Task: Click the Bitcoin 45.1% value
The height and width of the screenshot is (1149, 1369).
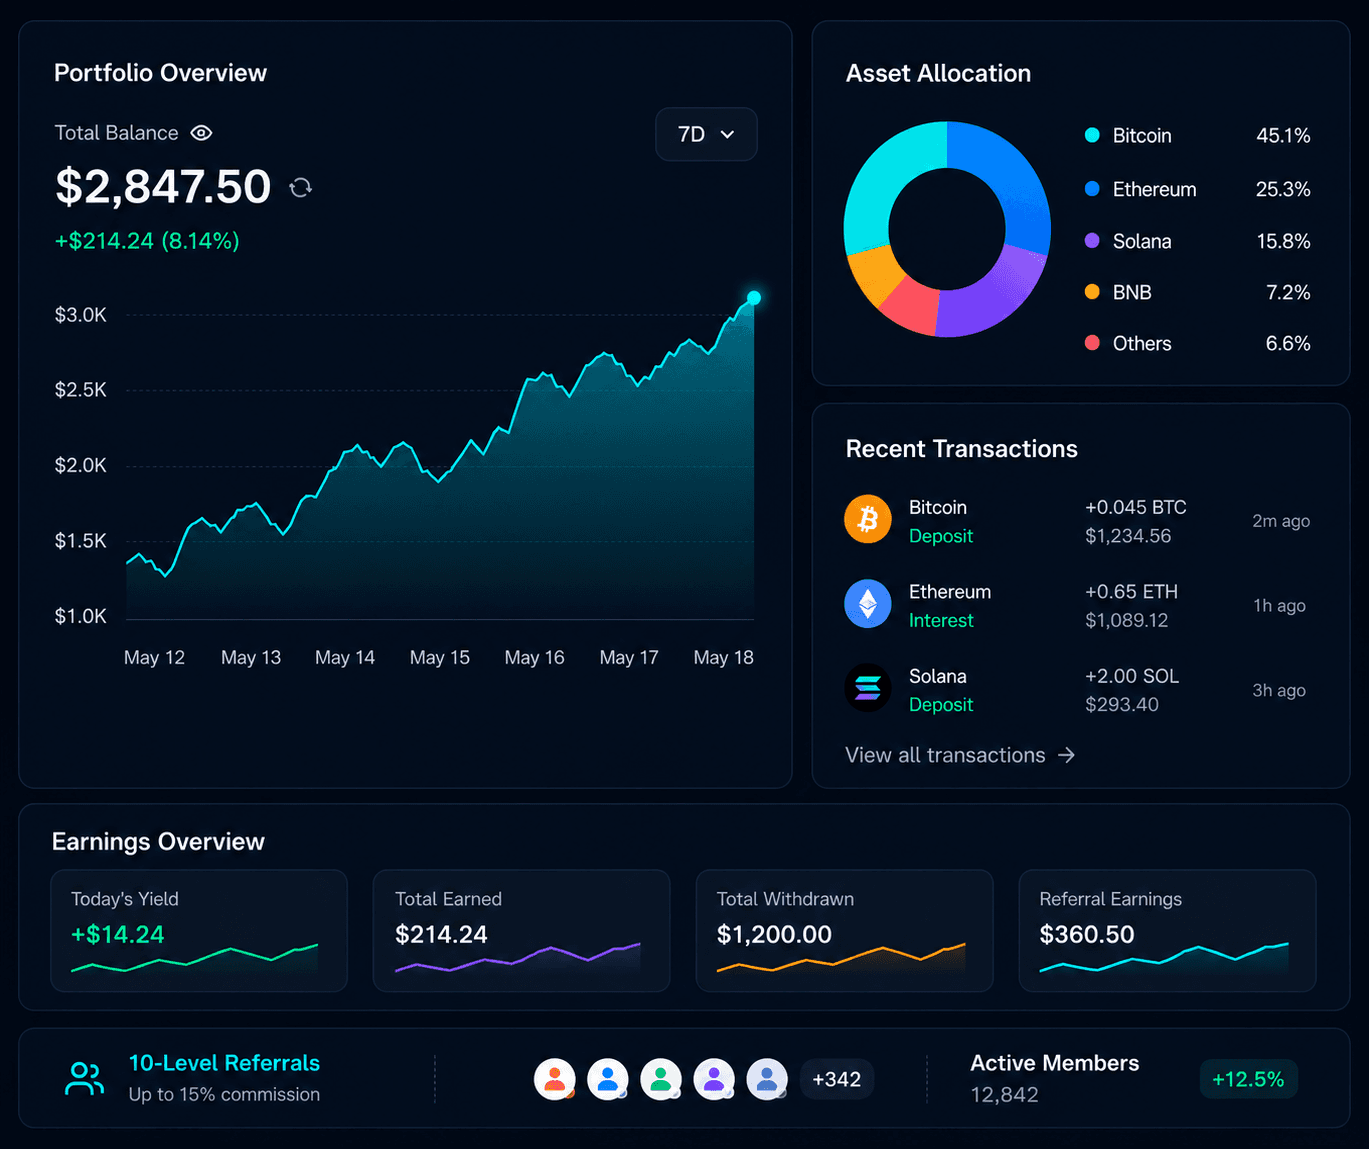Action: tap(1283, 135)
